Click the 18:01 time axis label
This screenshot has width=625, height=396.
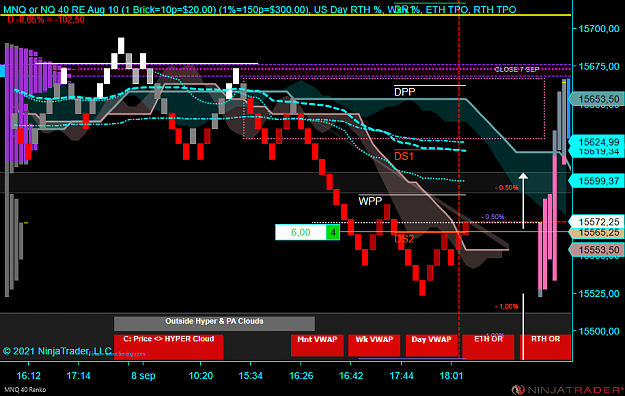[x=451, y=376]
